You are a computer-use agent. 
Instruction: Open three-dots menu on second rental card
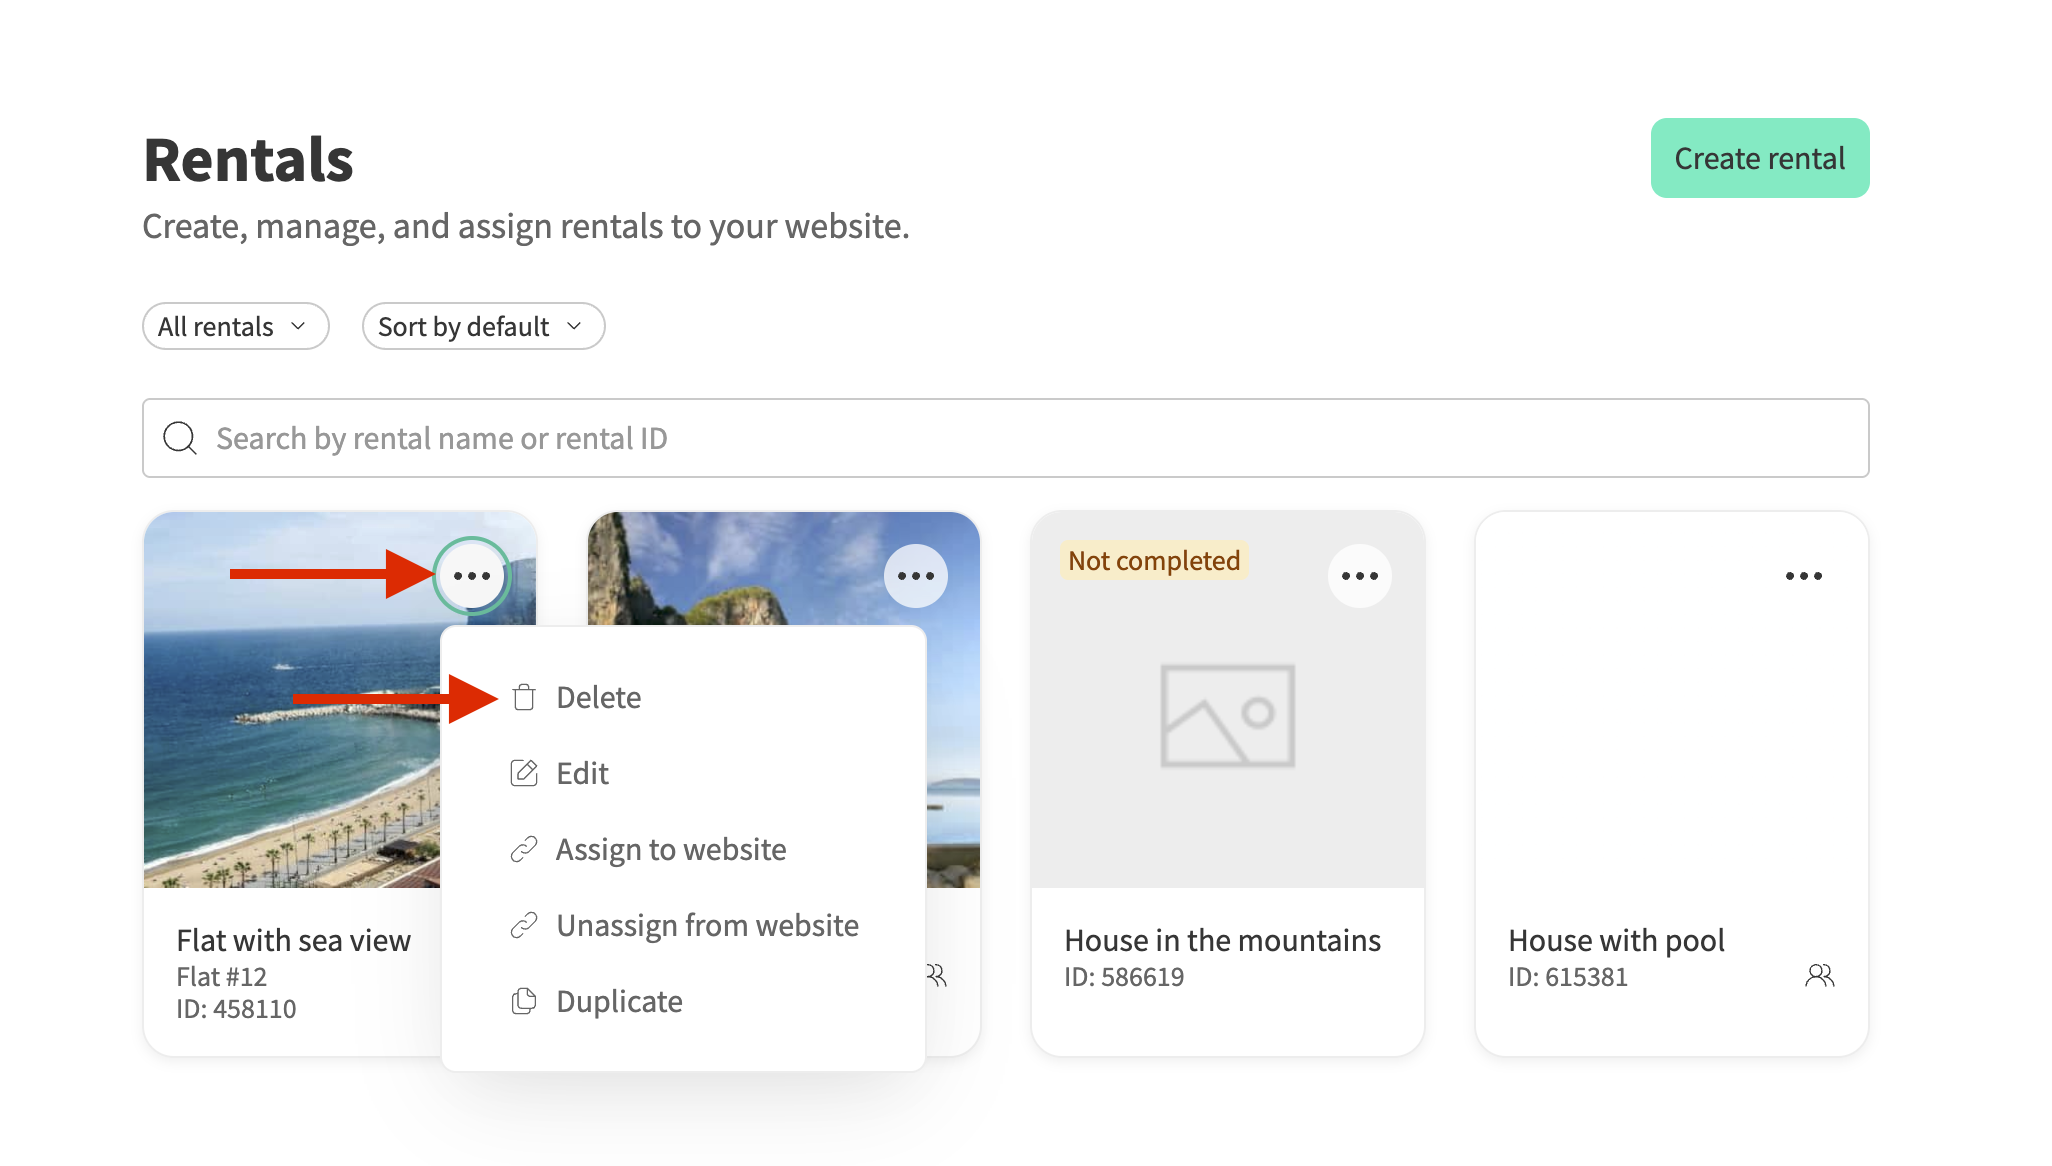point(915,576)
